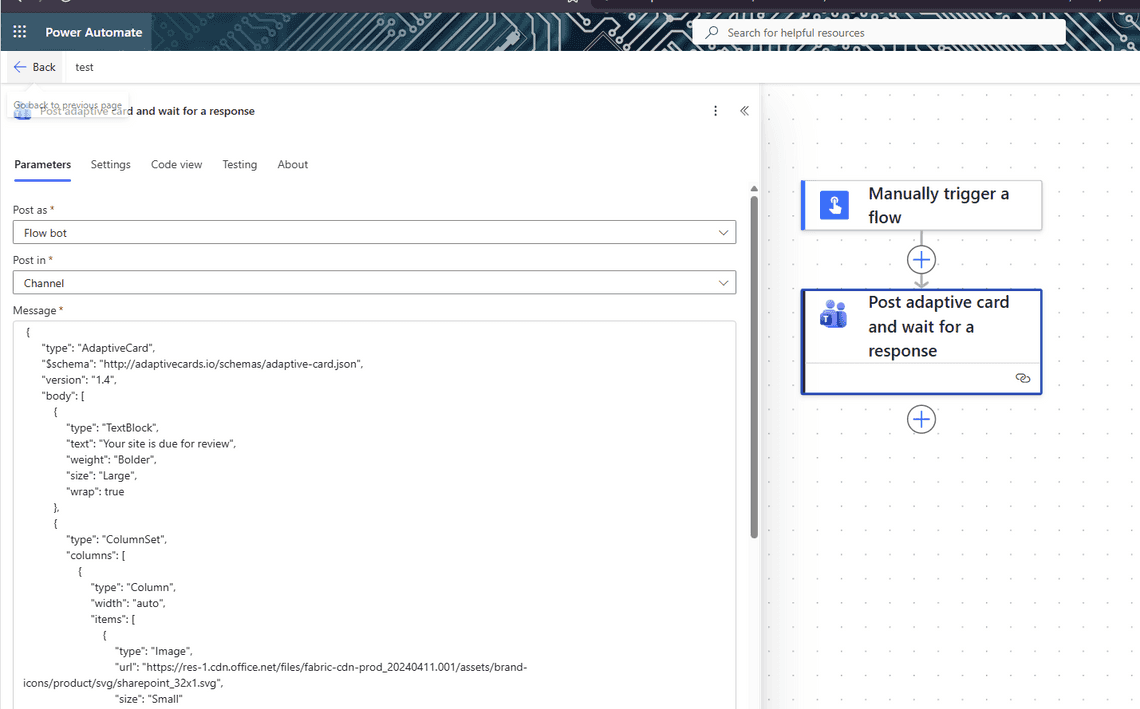The width and height of the screenshot is (1140, 709).
Task: Open the three-dot more options menu
Action: coord(715,111)
